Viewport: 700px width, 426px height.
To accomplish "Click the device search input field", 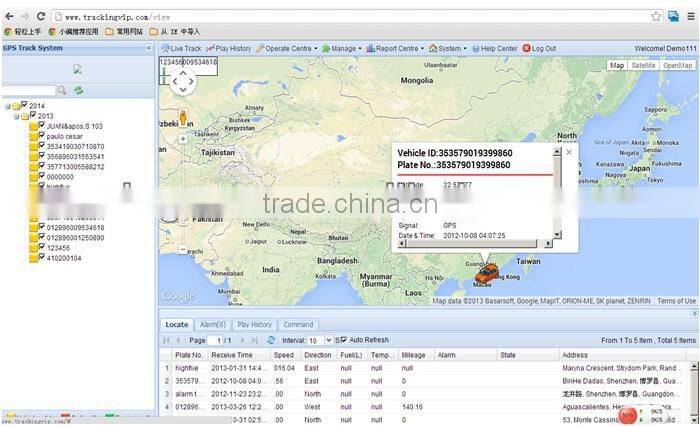I will pos(28,90).
